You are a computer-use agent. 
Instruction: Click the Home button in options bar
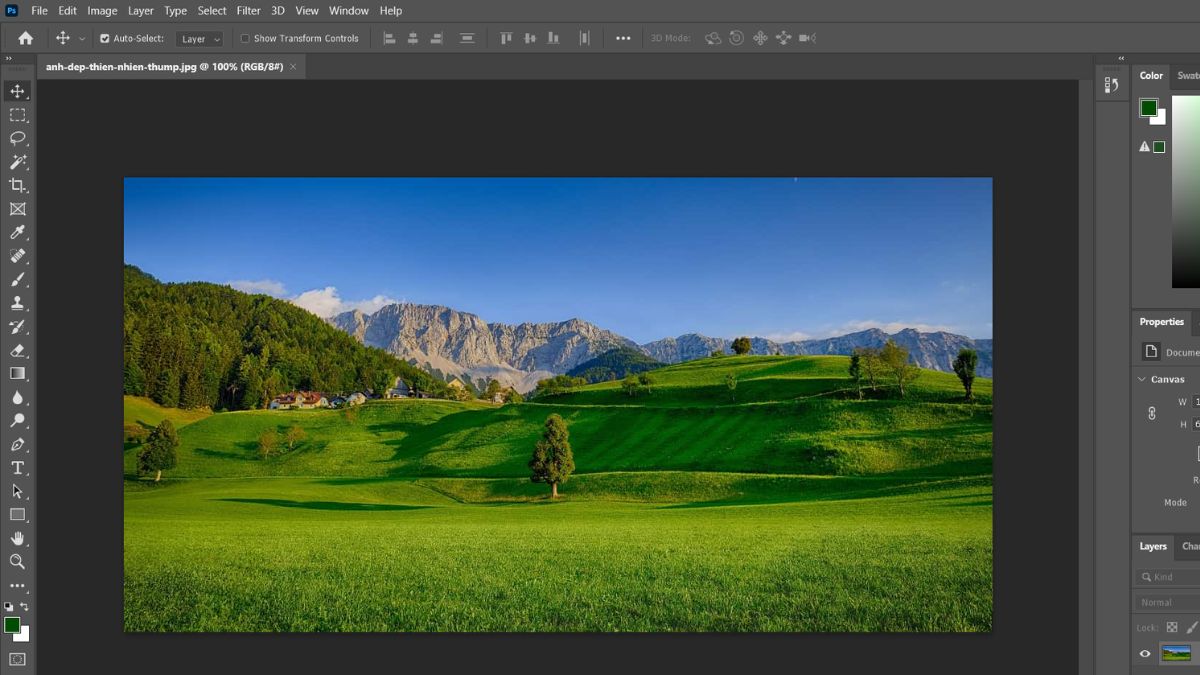pos(25,38)
